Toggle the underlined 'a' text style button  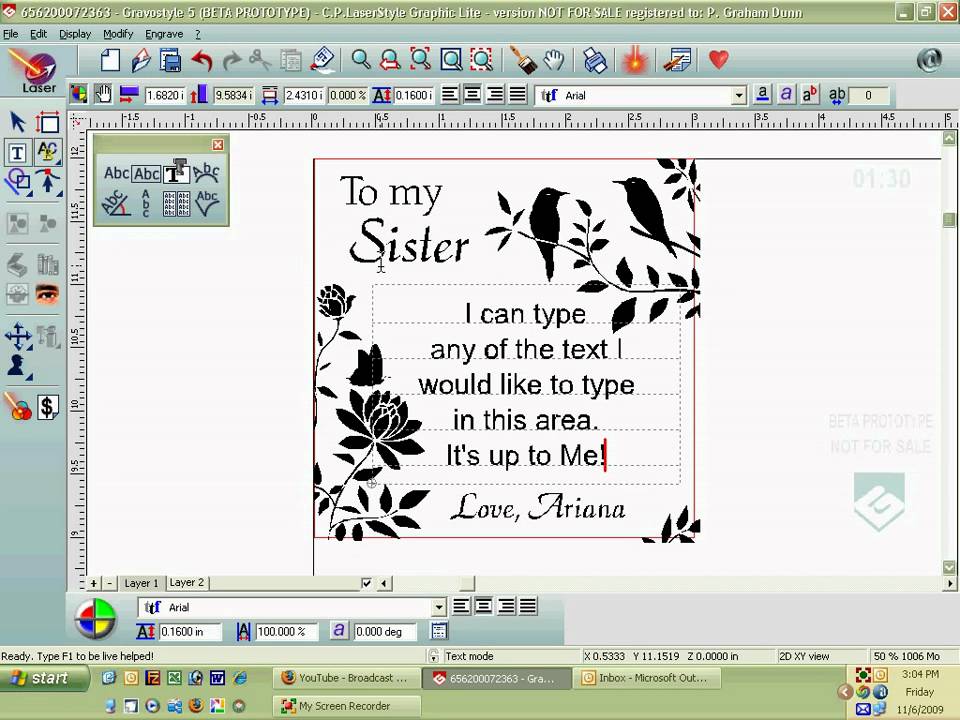point(762,94)
